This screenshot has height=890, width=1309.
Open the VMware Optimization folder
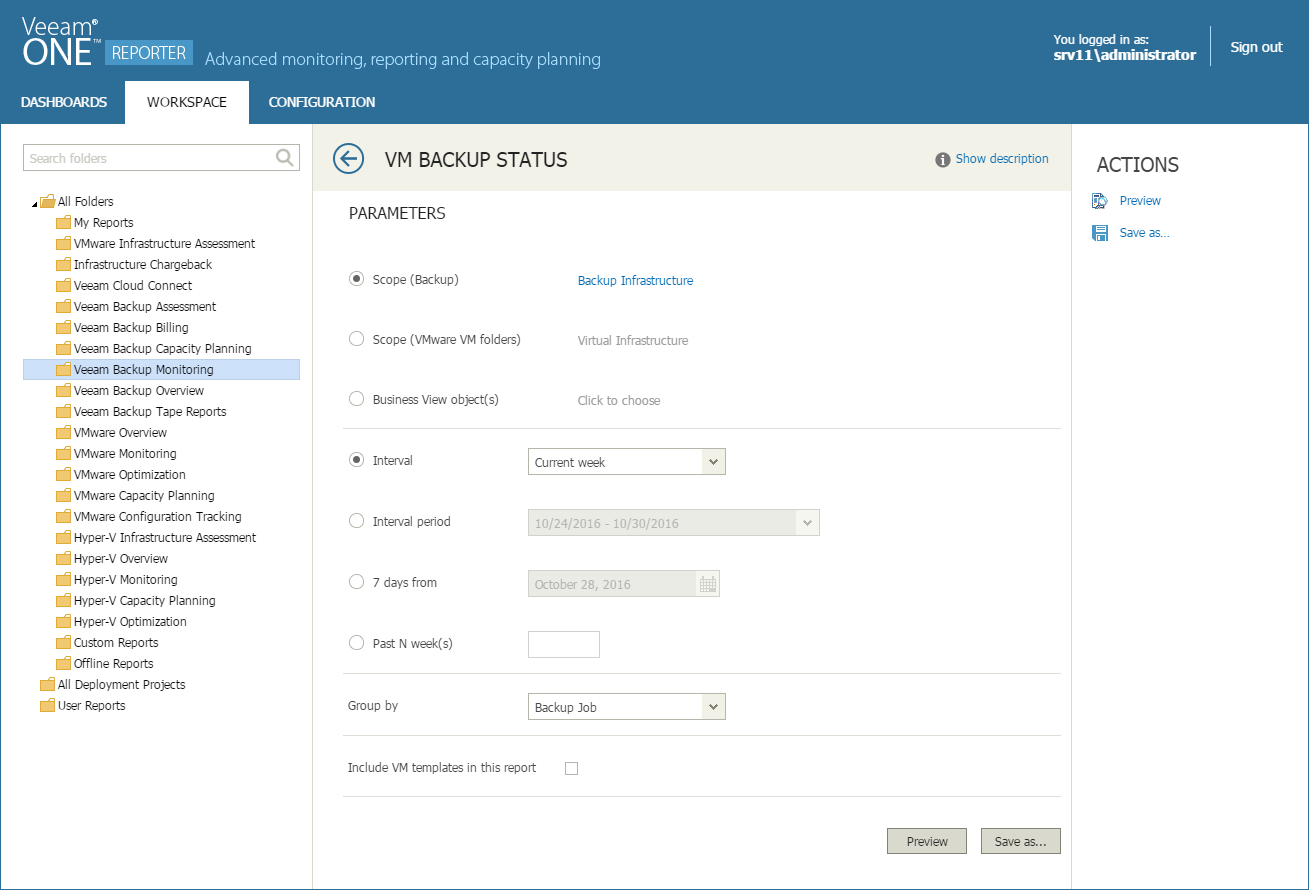130,474
